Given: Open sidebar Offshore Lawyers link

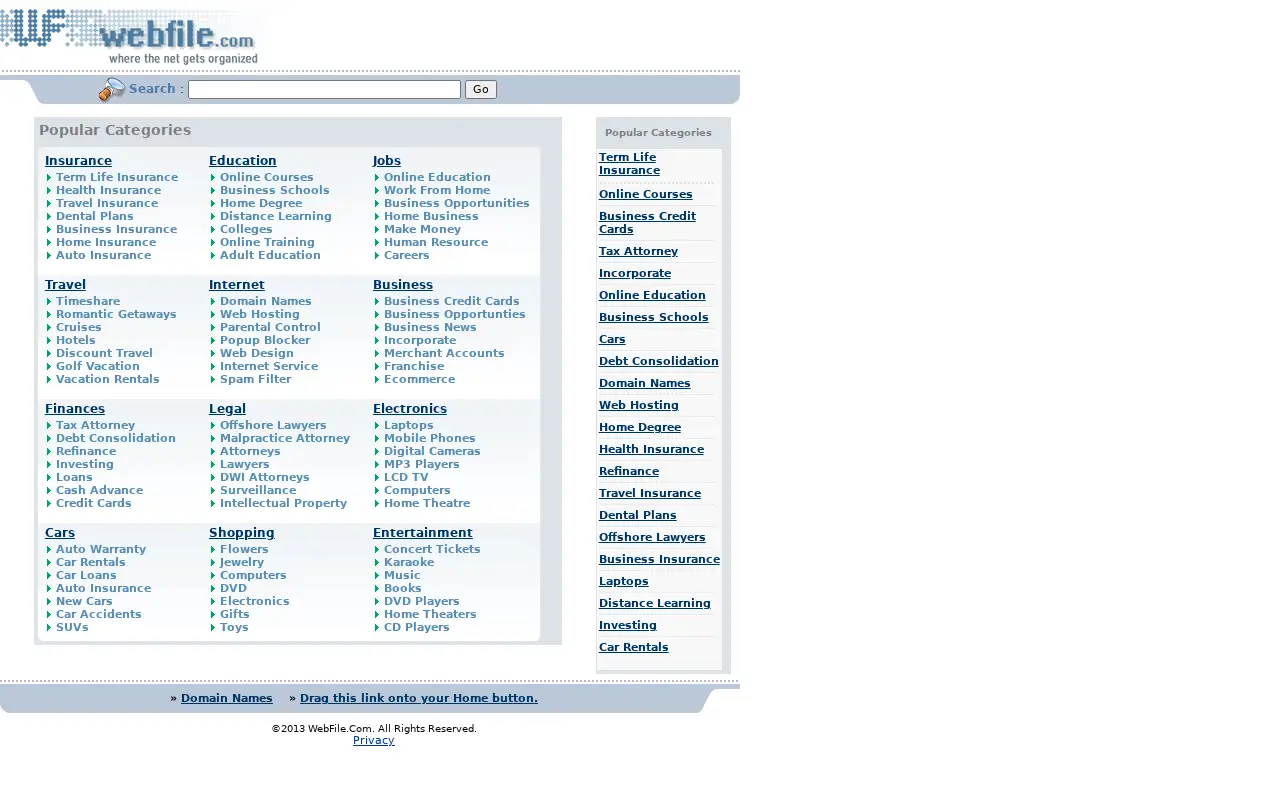Looking at the screenshot, I should coord(652,538).
